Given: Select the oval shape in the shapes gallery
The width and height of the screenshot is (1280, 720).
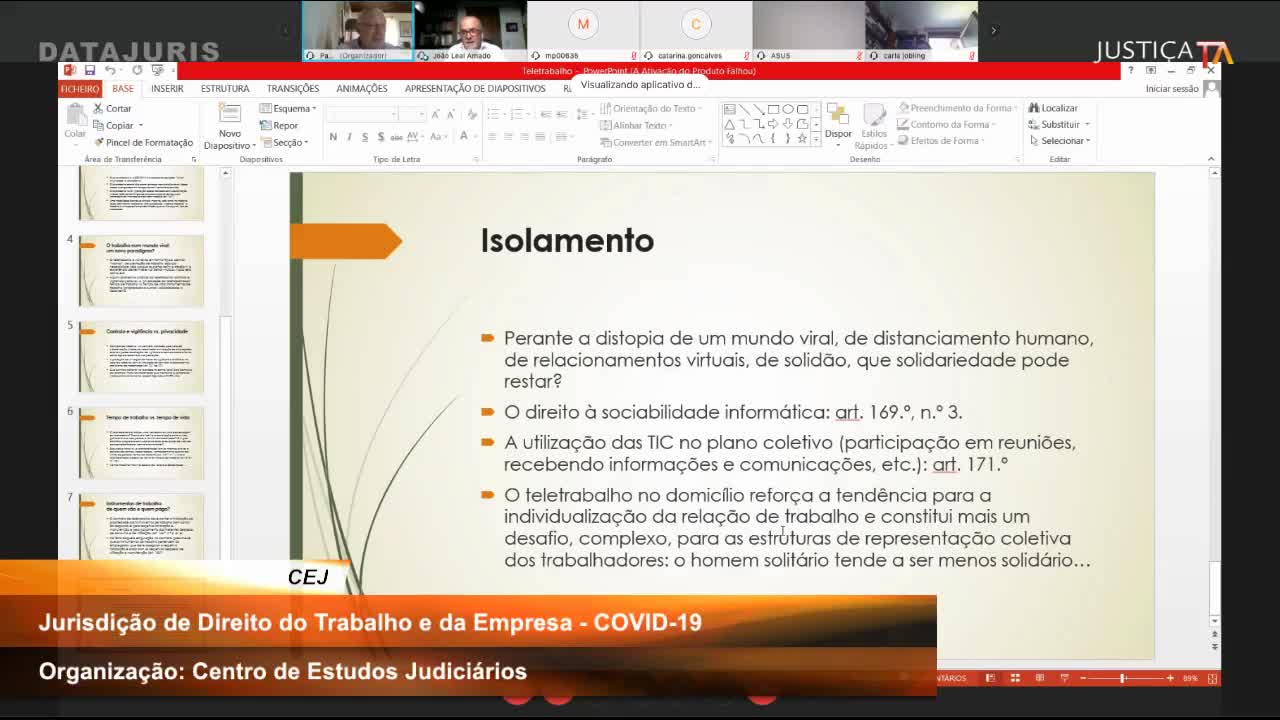Looking at the screenshot, I should click(788, 107).
